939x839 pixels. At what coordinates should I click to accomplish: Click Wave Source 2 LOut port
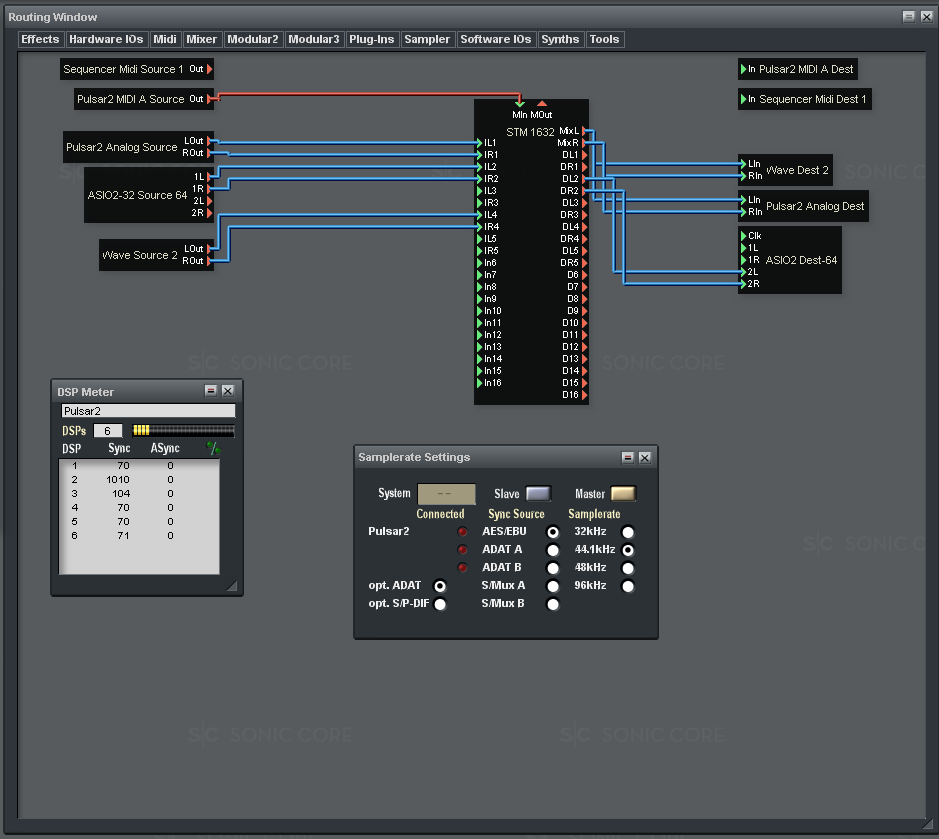210,249
